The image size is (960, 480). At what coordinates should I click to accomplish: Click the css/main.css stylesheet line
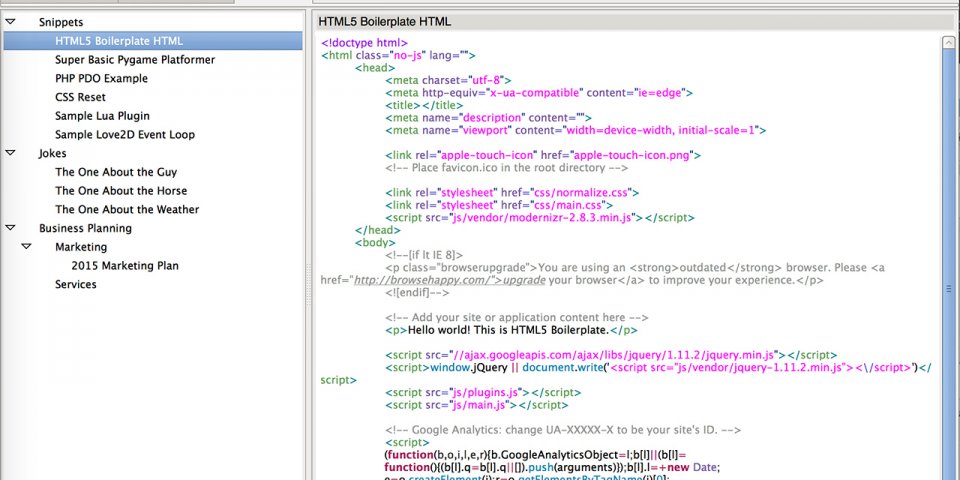tap(499, 205)
